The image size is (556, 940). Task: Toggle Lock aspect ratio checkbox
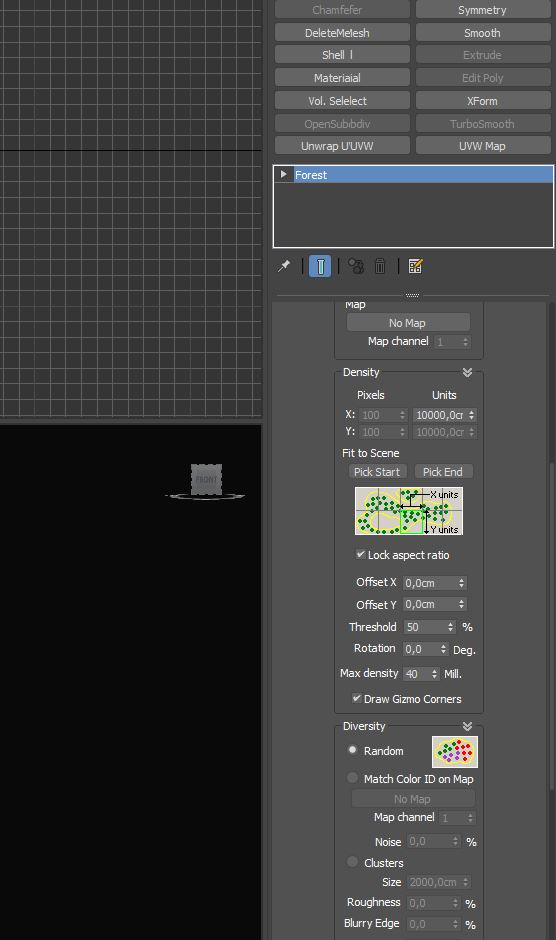pos(360,555)
